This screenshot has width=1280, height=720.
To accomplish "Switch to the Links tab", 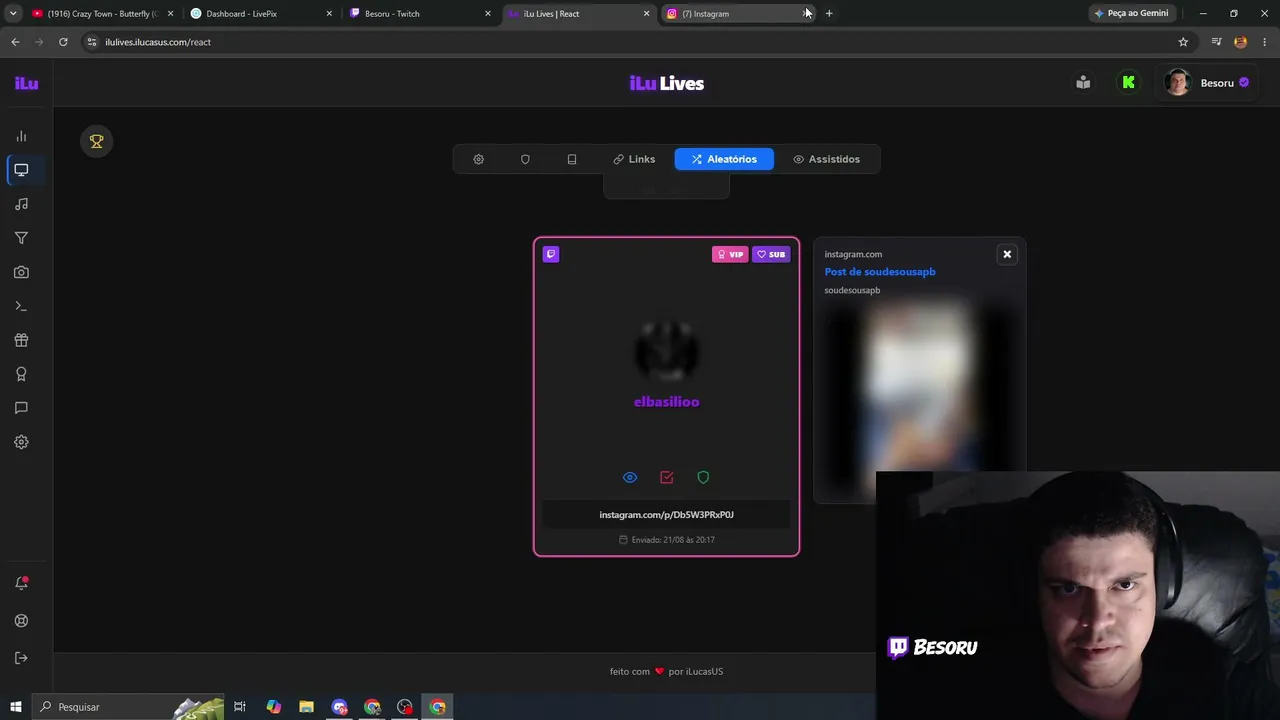I will point(634,159).
